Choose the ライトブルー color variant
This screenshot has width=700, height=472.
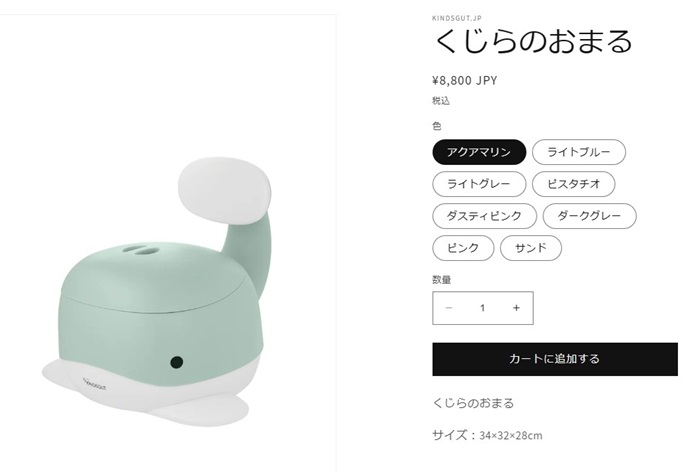point(579,152)
